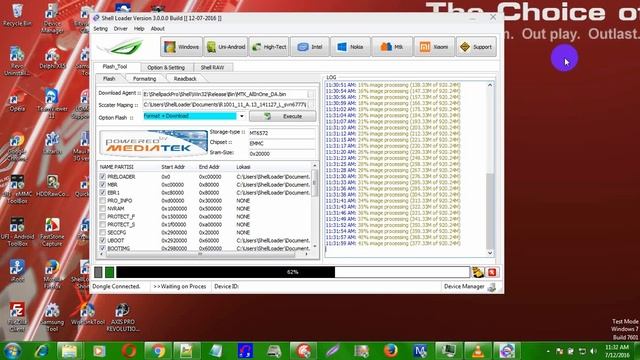Select the Mtk platform button
The height and width of the screenshot is (360, 640).
click(392, 47)
